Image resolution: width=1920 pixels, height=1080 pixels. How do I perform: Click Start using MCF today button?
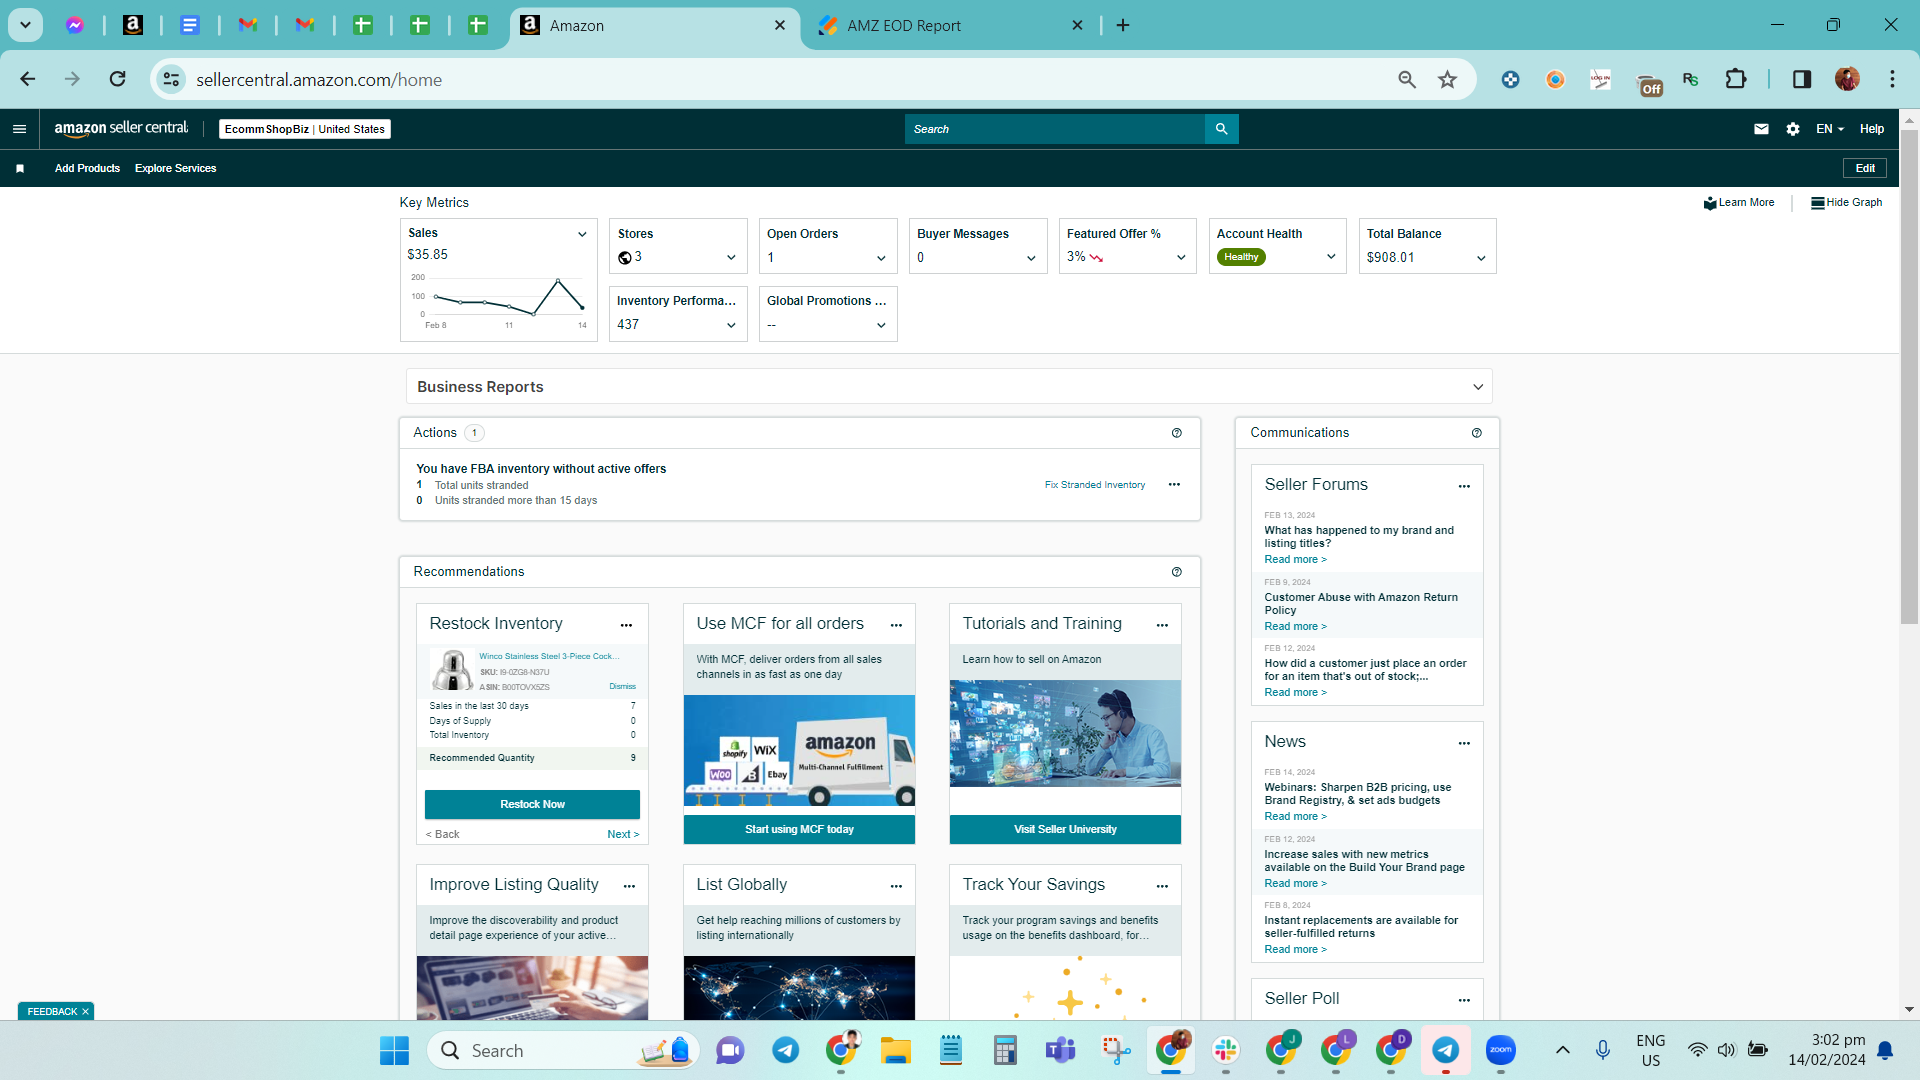pos(799,830)
